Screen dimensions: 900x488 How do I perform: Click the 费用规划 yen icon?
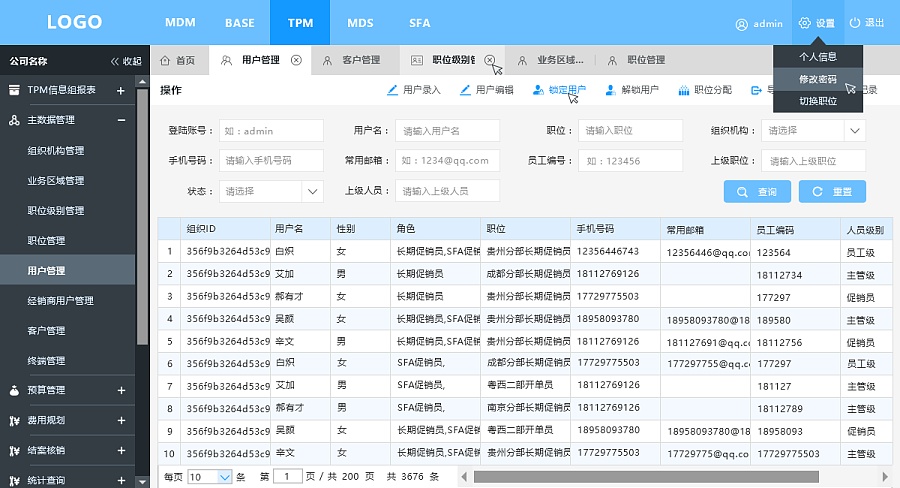(14, 421)
